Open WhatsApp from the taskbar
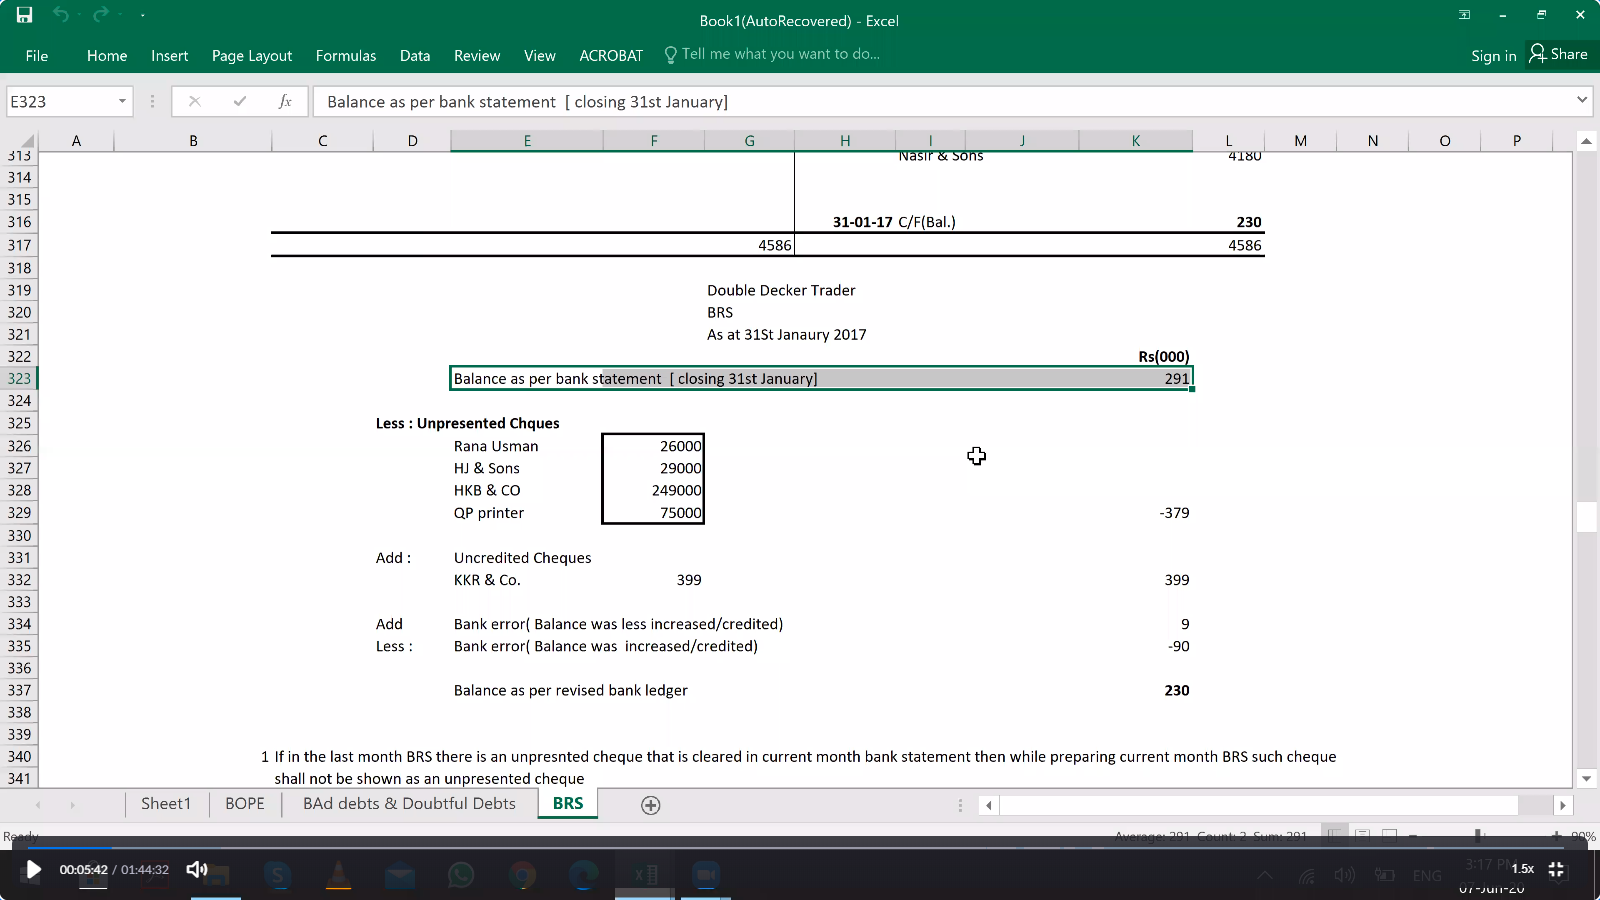The image size is (1600, 900). (x=461, y=874)
